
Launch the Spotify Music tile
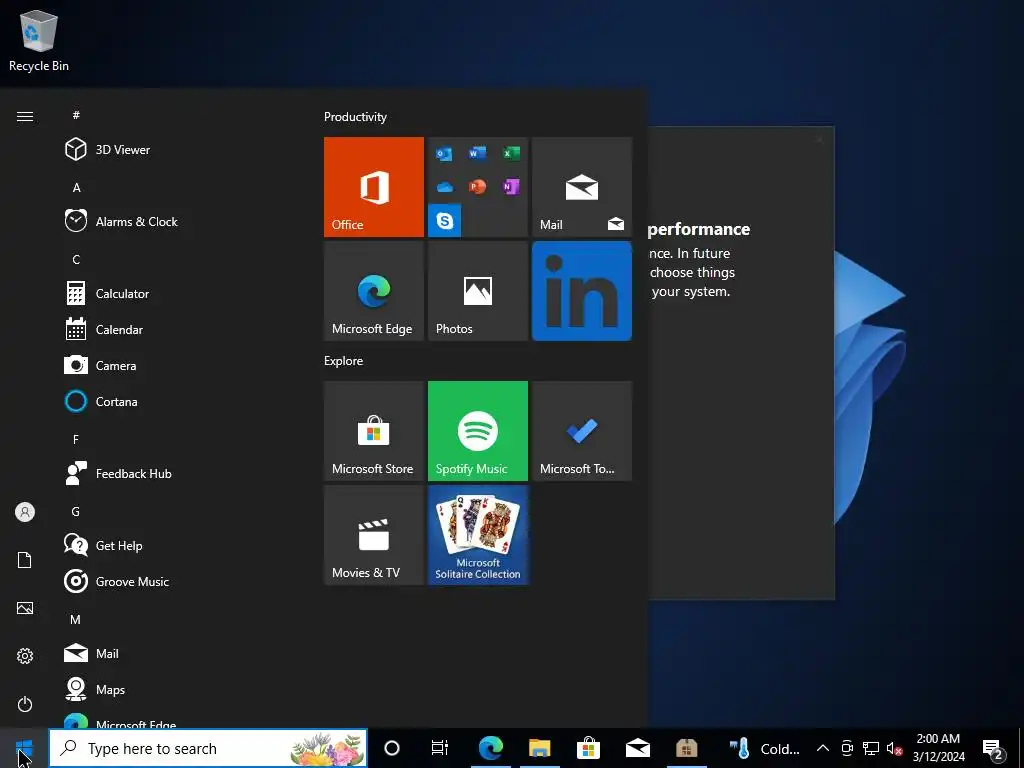pos(477,431)
